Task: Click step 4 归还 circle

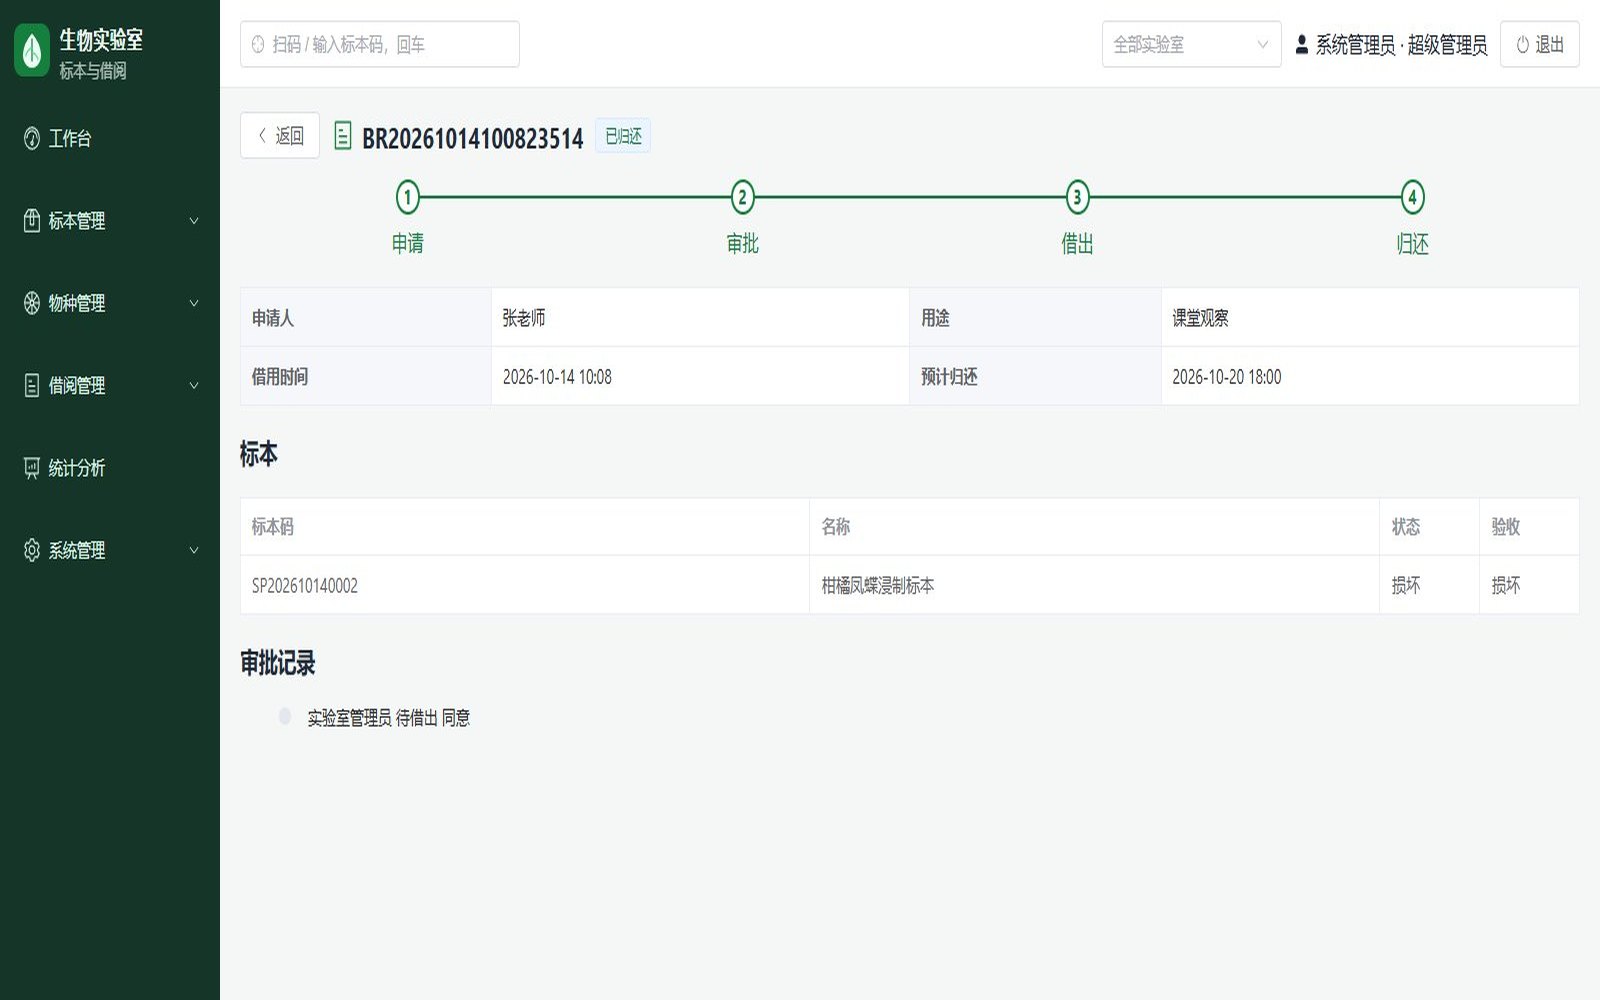Action: (x=1412, y=197)
